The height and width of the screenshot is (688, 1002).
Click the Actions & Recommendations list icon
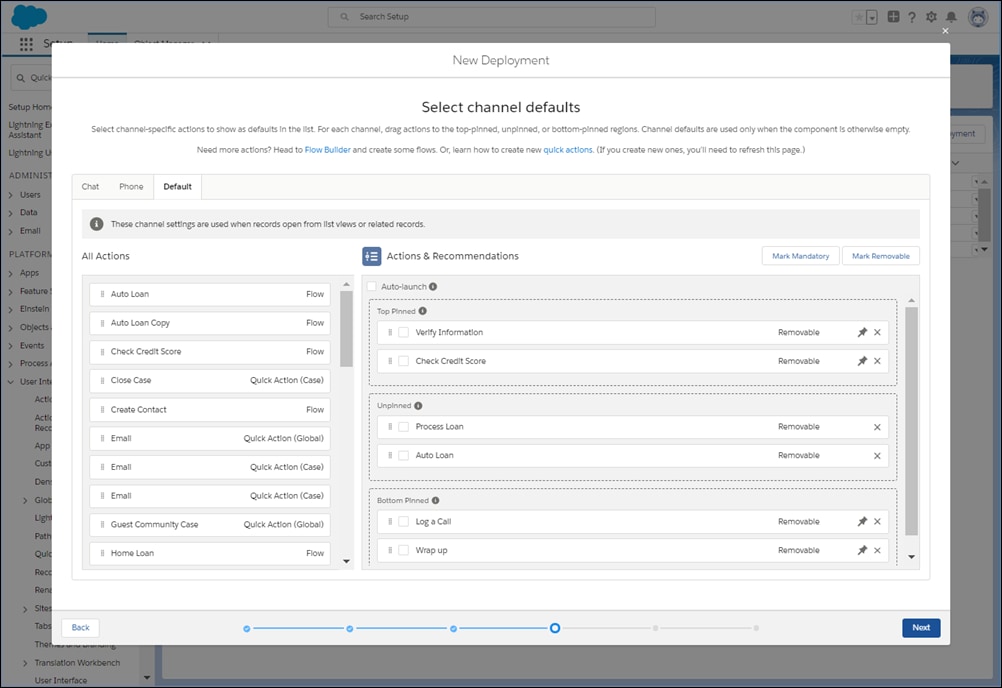pyautogui.click(x=372, y=256)
